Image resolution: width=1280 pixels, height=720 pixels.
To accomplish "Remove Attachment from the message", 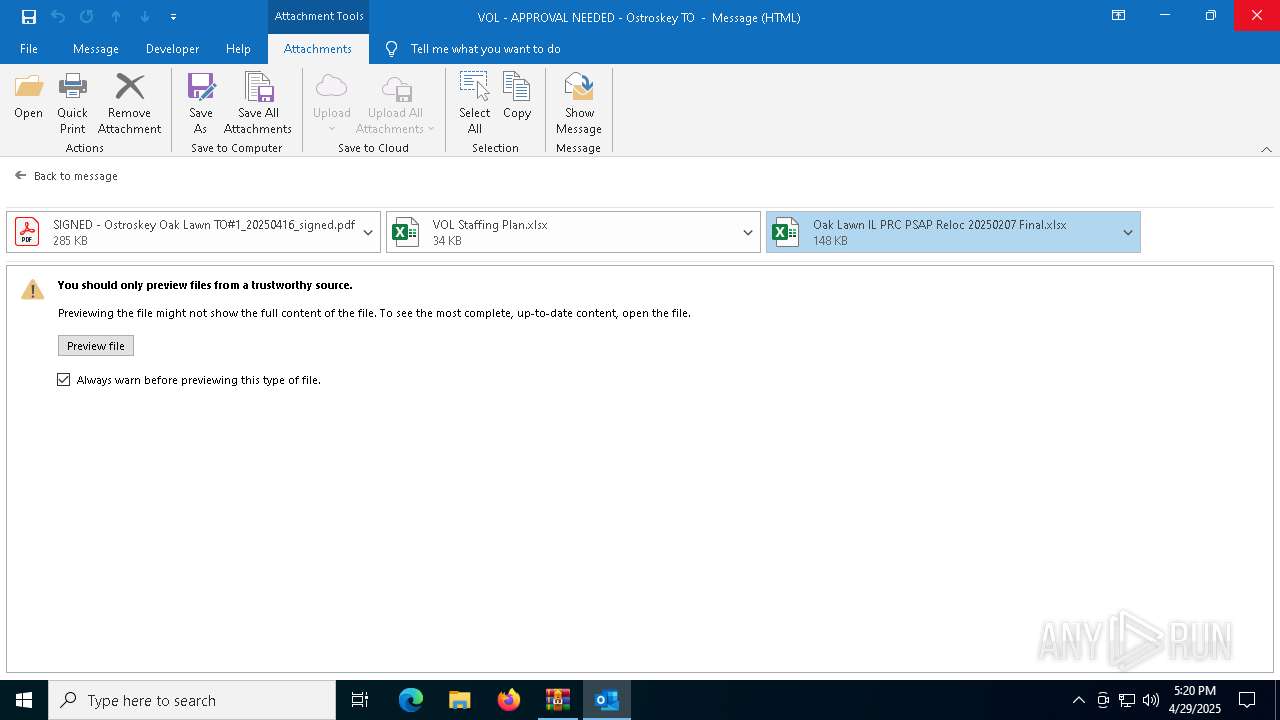I will click(129, 103).
